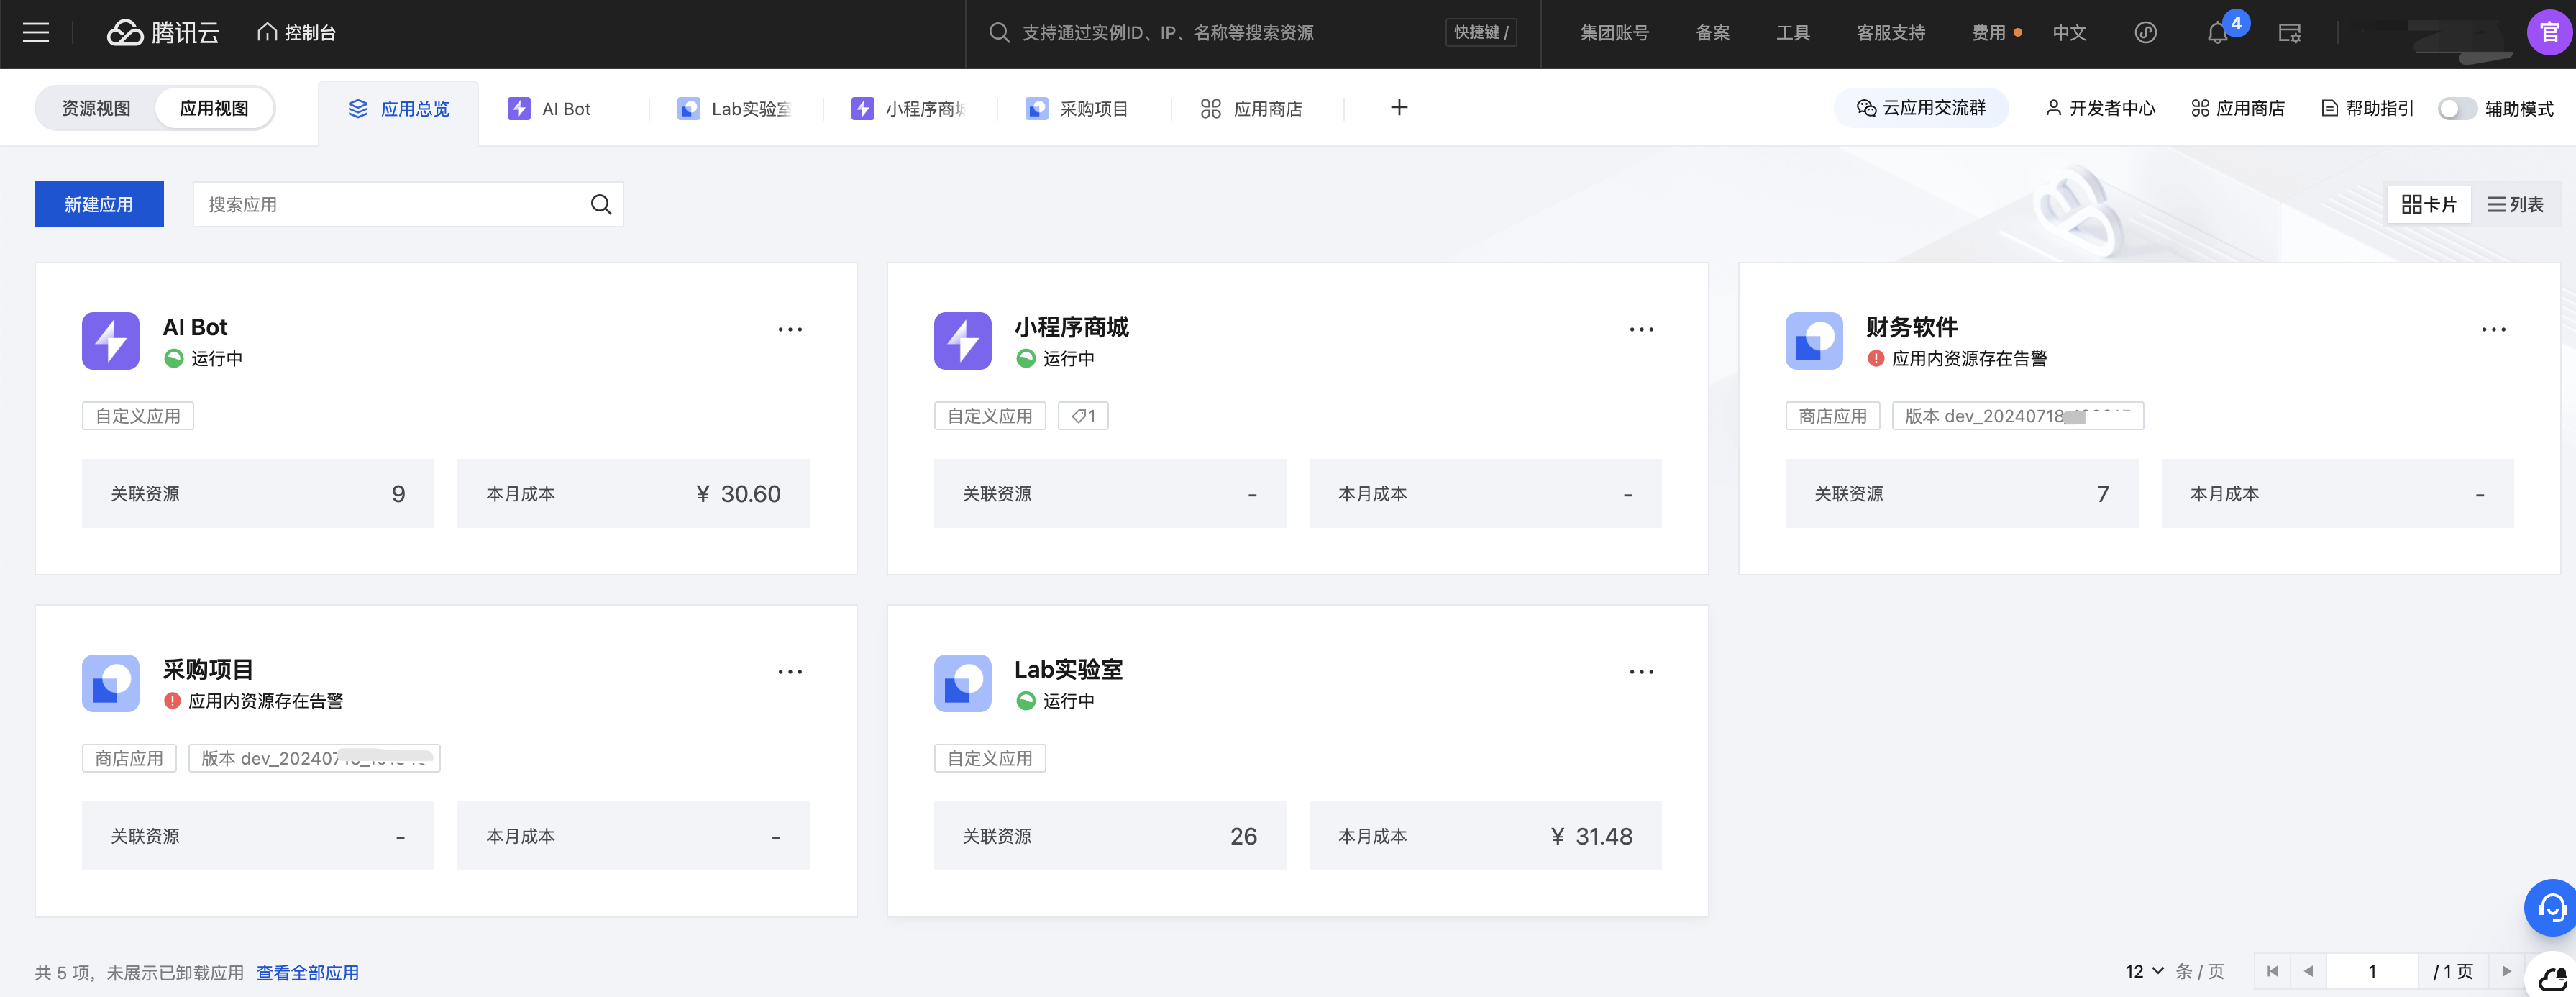Open the notifications bell
Screen dimensions: 2576x997
2217,33
